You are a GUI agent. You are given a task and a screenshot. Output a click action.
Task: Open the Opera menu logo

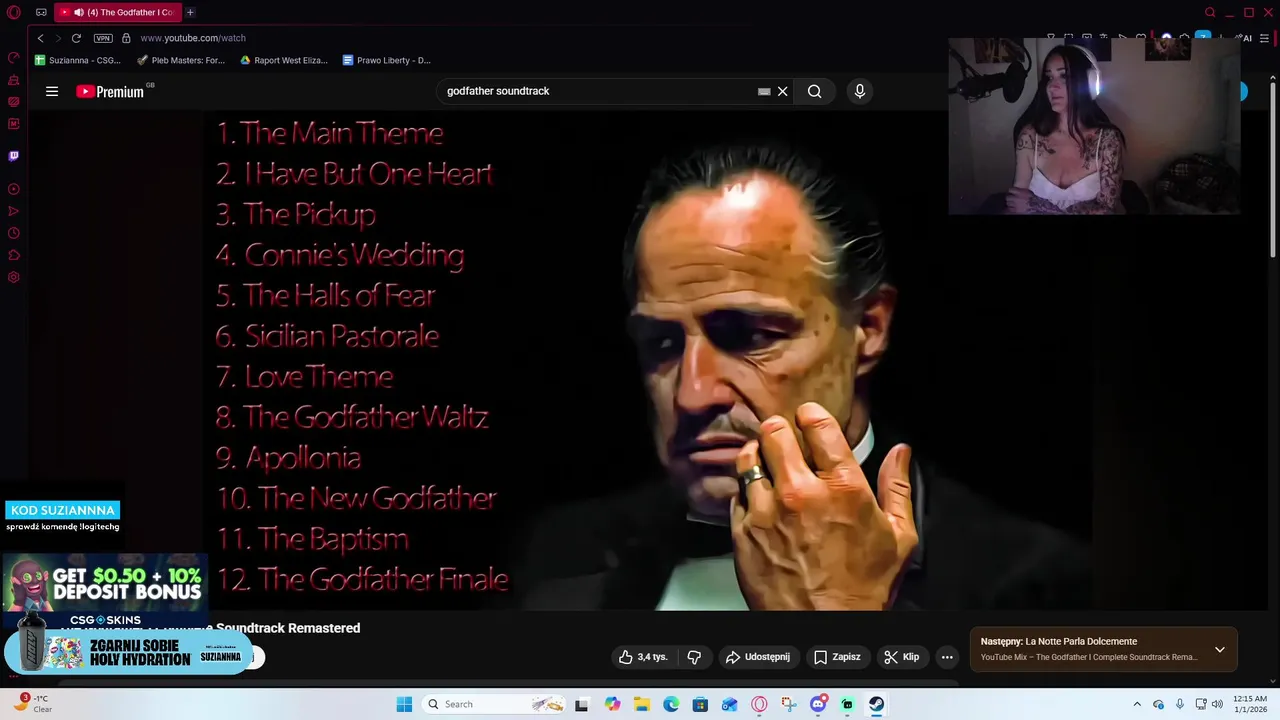(x=14, y=13)
